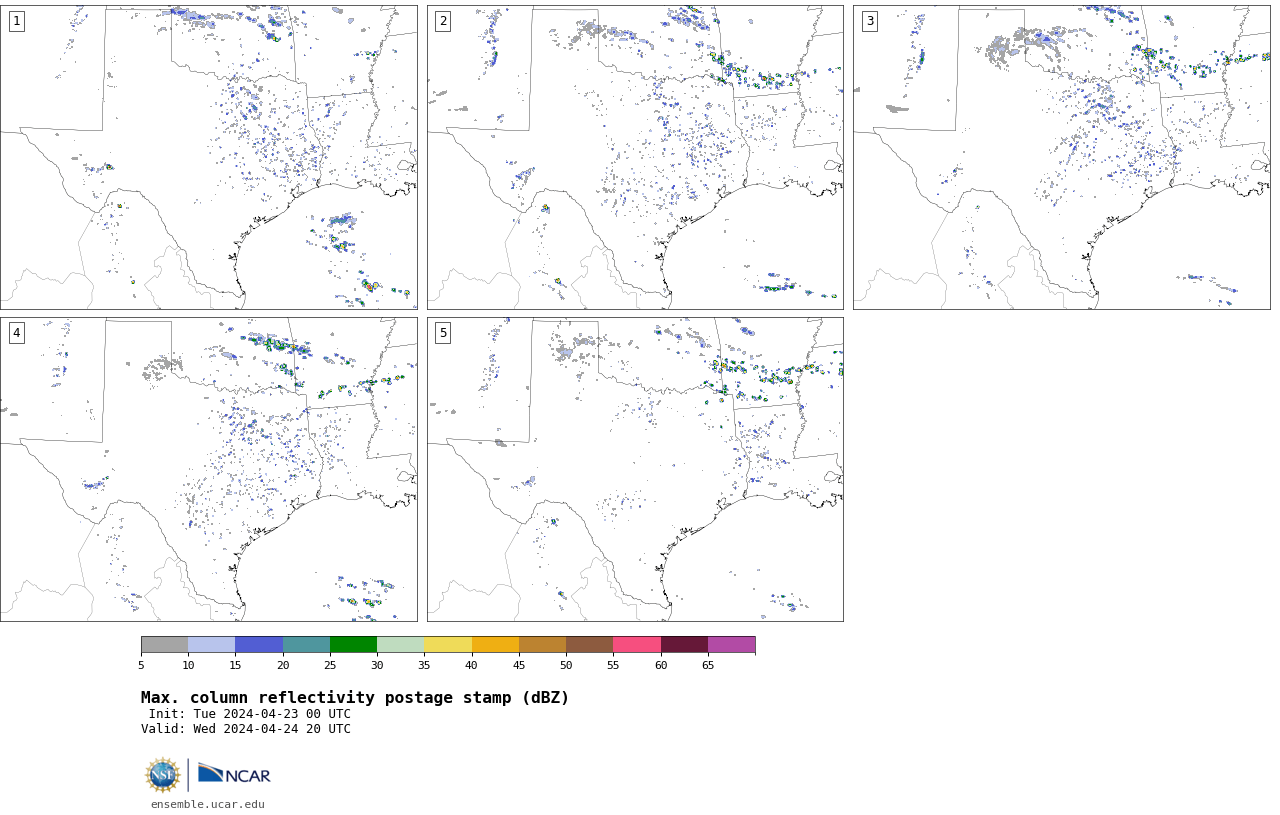
Task: Click the panel number 4 label
Action: [16, 333]
